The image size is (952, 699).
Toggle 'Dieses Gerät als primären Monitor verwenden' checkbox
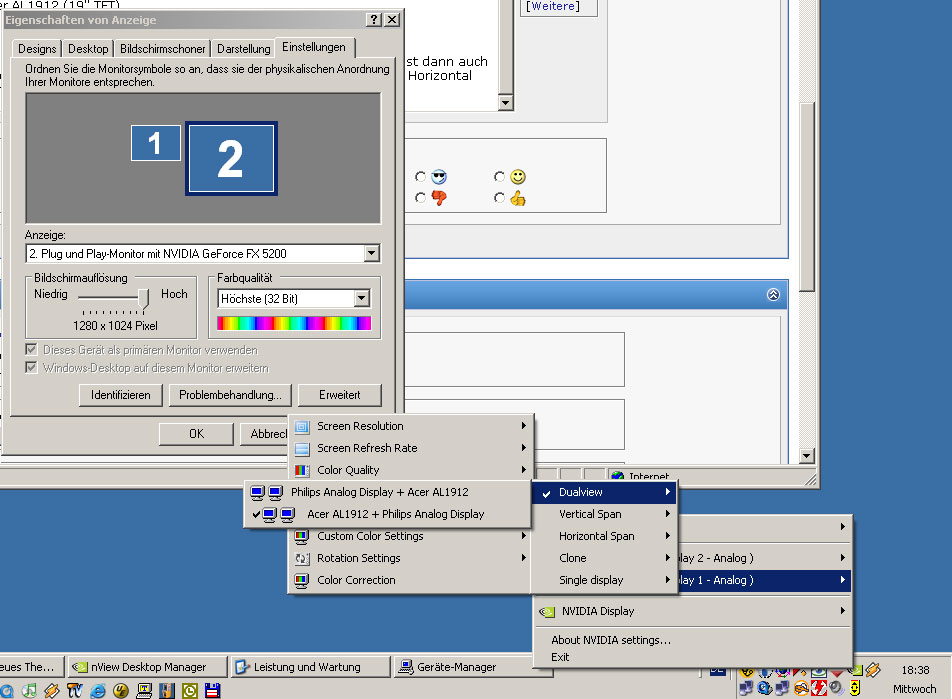32,350
